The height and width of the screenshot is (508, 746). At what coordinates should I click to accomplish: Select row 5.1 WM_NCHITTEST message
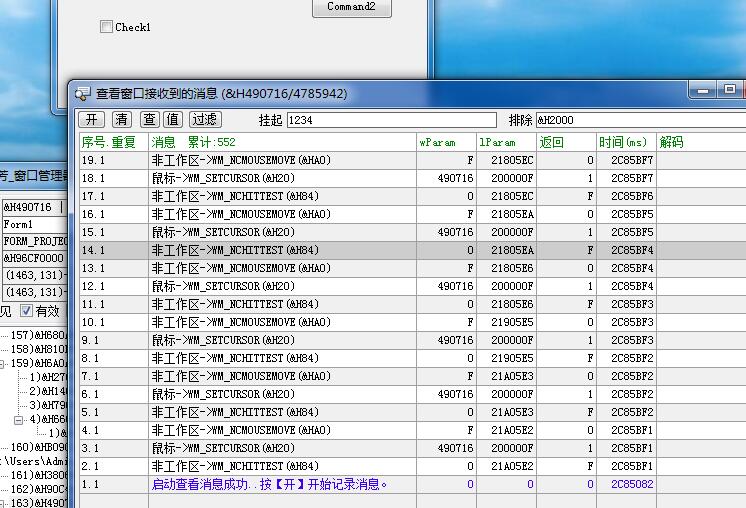tap(412, 412)
